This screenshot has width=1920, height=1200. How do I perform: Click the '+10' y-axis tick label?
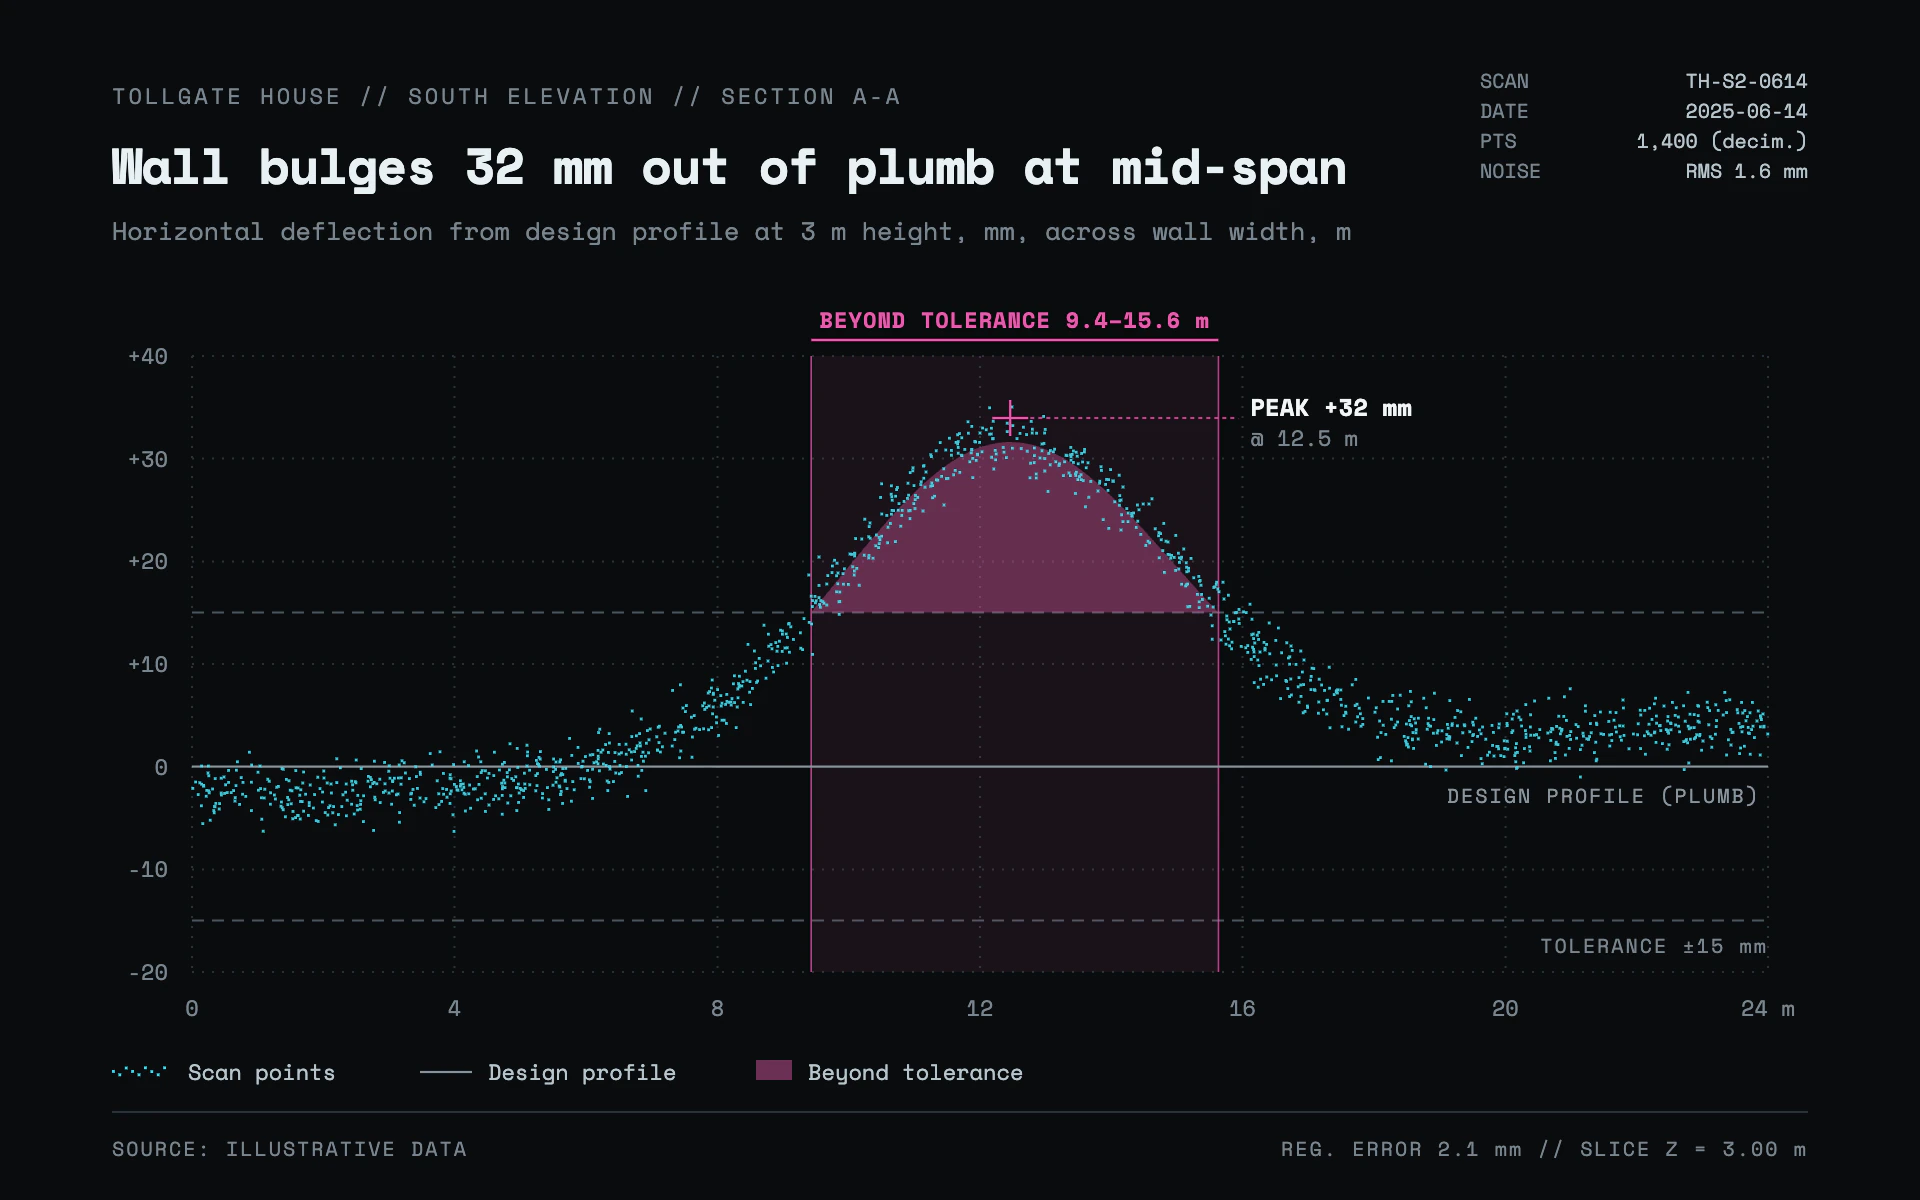click(148, 665)
